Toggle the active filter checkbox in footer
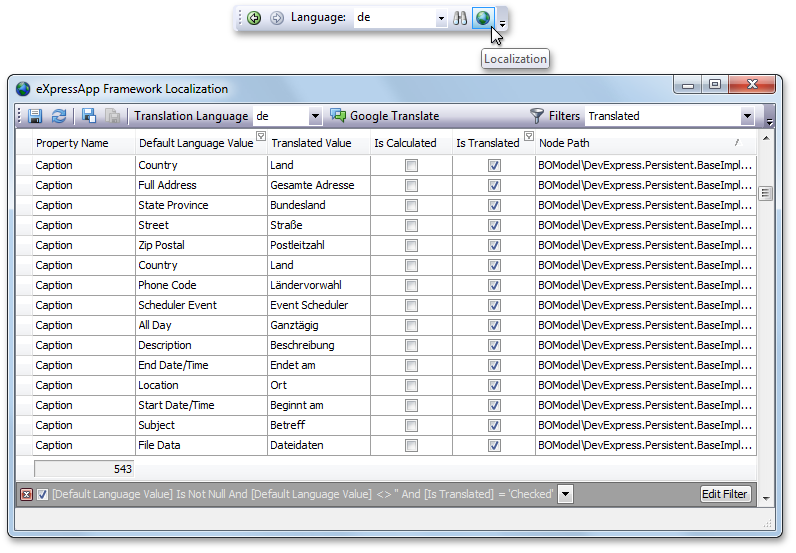The width and height of the screenshot is (796, 553). 43,494
